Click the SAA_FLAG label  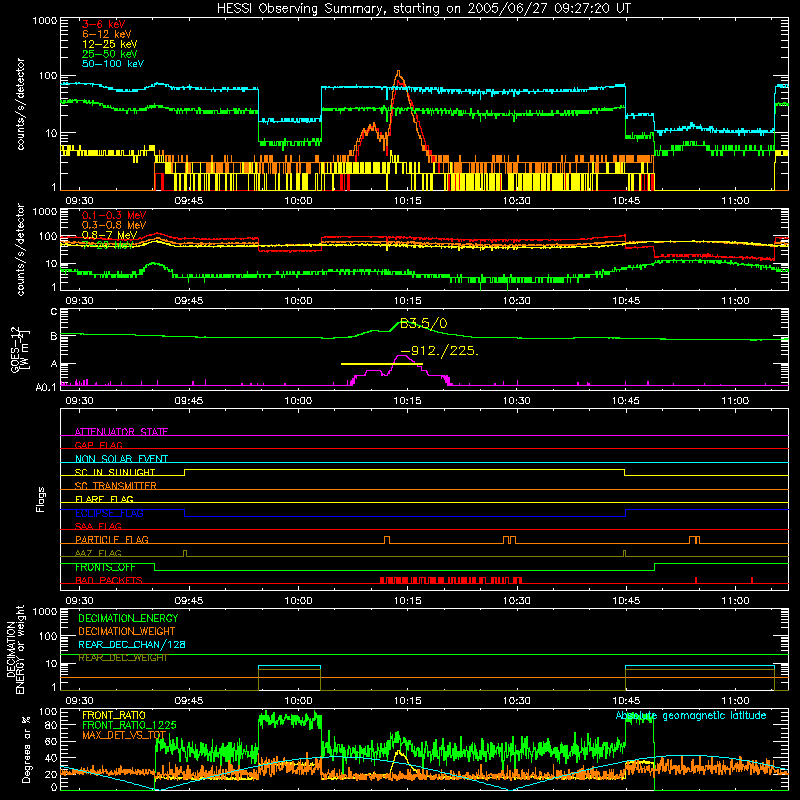point(98,526)
